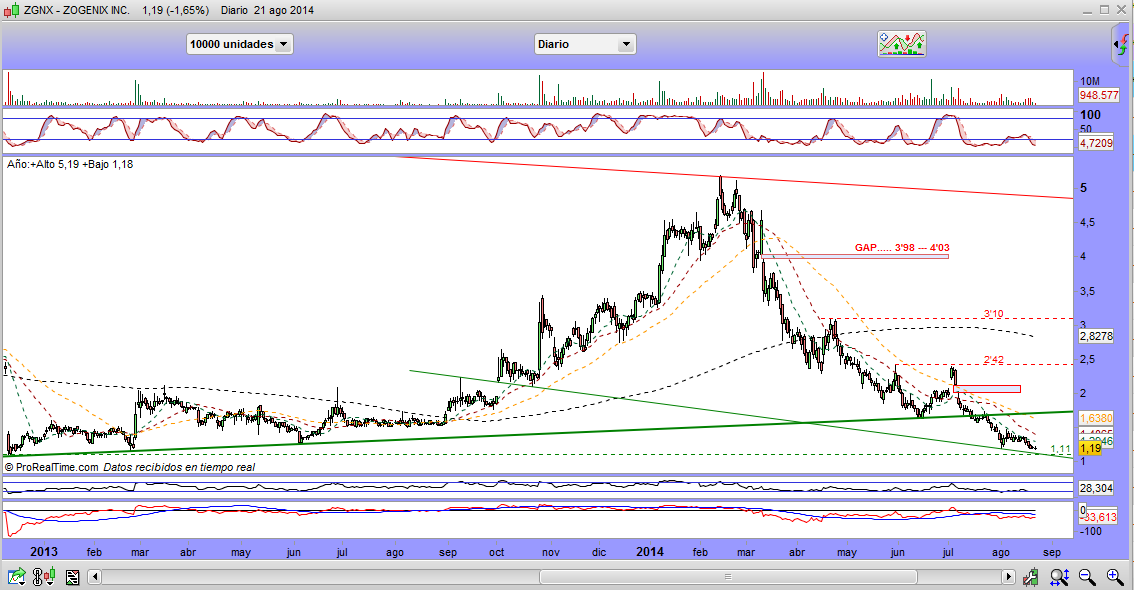Viewport: 1134px width, 590px height.
Task: Click the zoom out magnifier icon
Action: (1087, 577)
